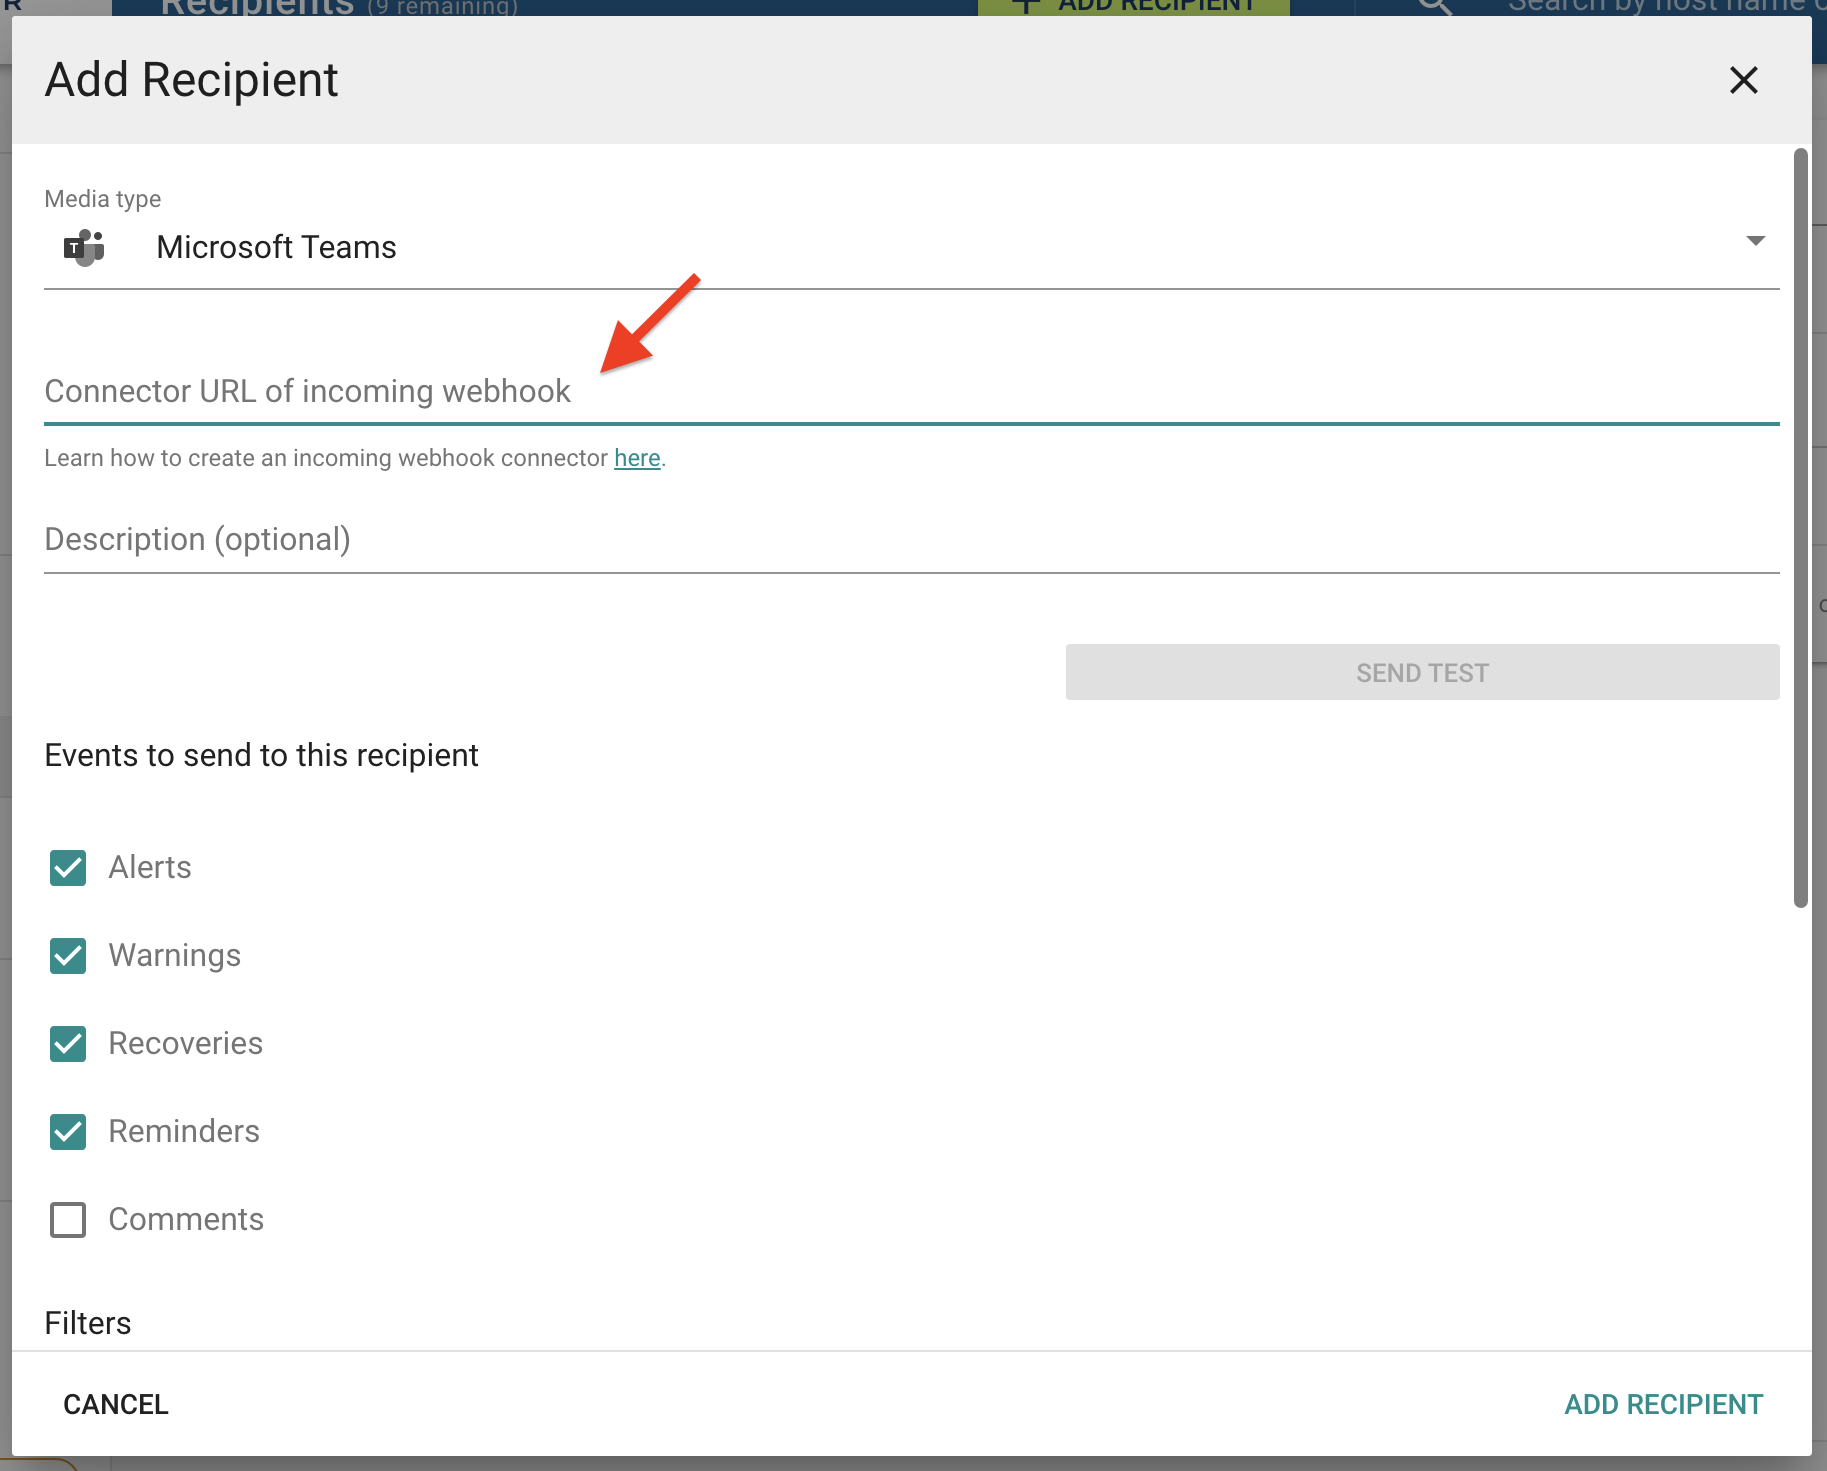Click the Media type label
This screenshot has width=1827, height=1471.
(x=103, y=199)
